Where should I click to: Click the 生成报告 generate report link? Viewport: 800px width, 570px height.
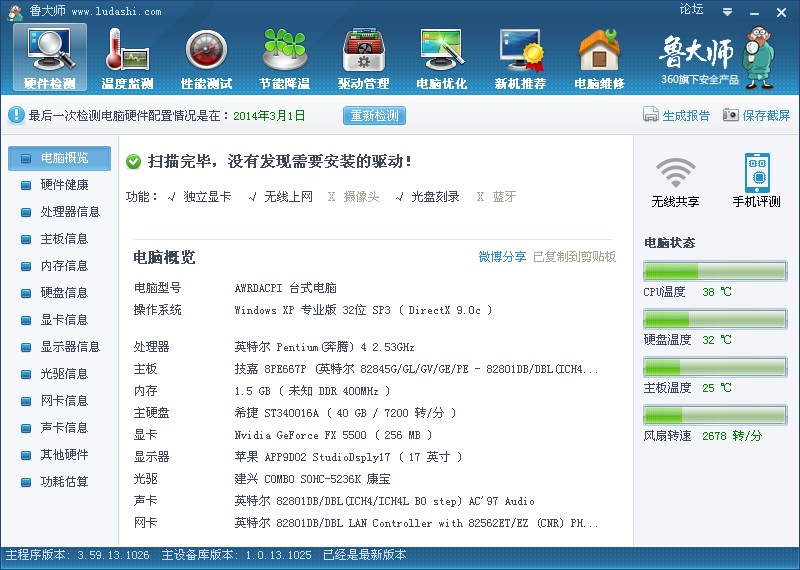tap(676, 116)
